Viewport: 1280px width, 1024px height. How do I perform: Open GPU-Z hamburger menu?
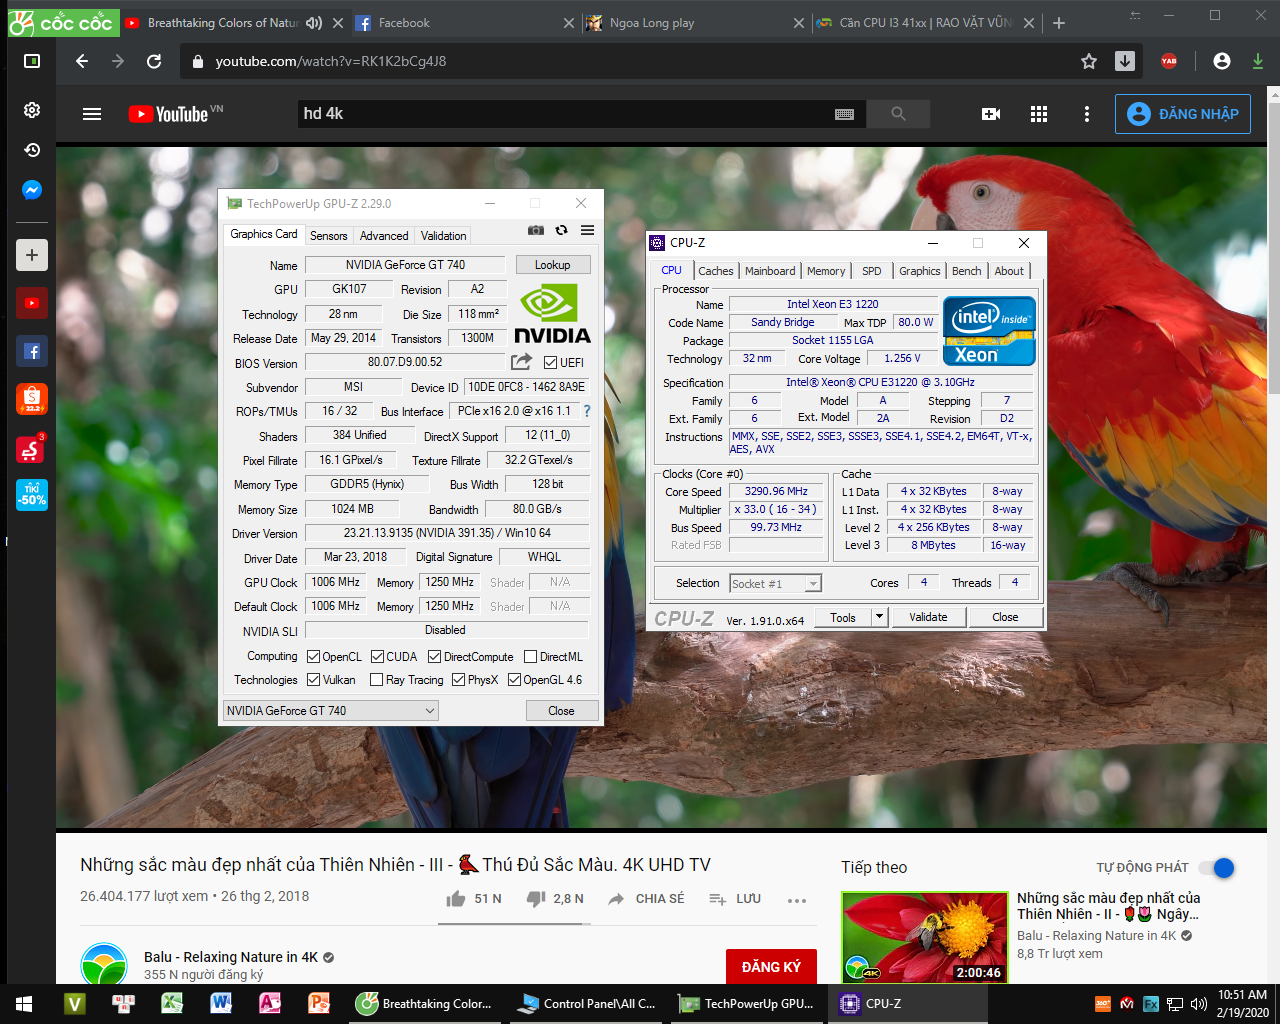point(588,230)
